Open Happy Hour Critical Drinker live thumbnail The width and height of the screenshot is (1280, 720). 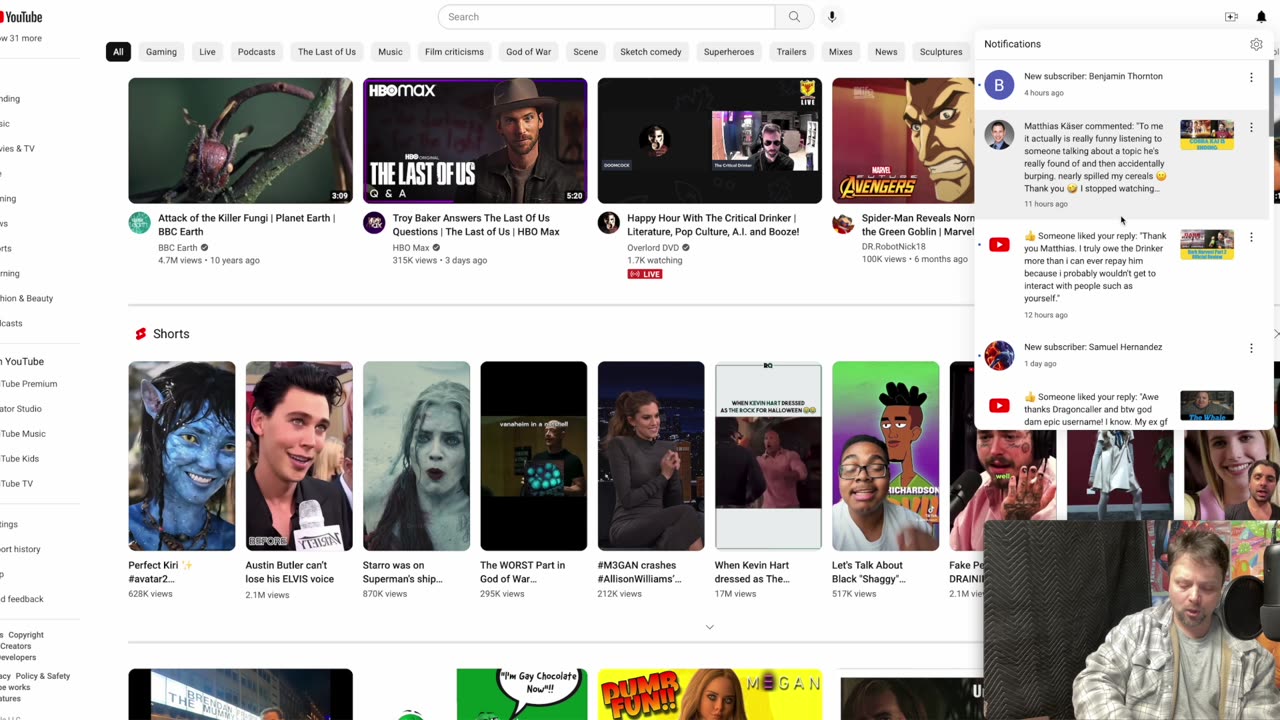point(709,141)
